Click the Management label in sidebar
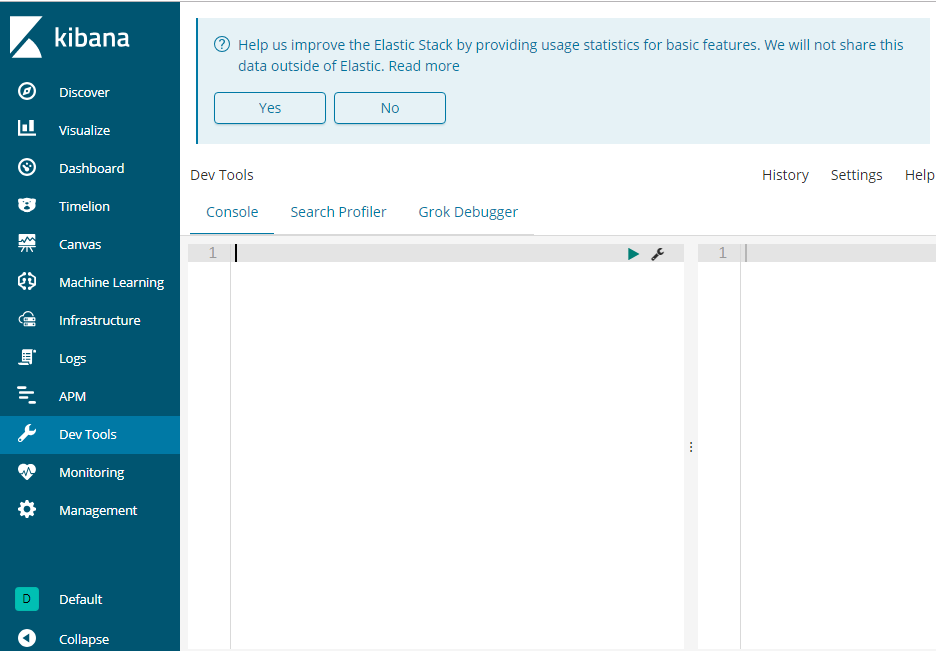Viewport: 936px width, 651px height. point(98,510)
